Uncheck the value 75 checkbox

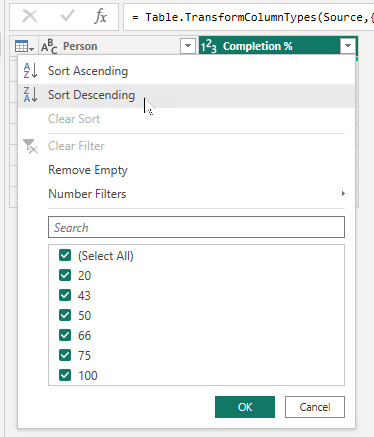65,356
